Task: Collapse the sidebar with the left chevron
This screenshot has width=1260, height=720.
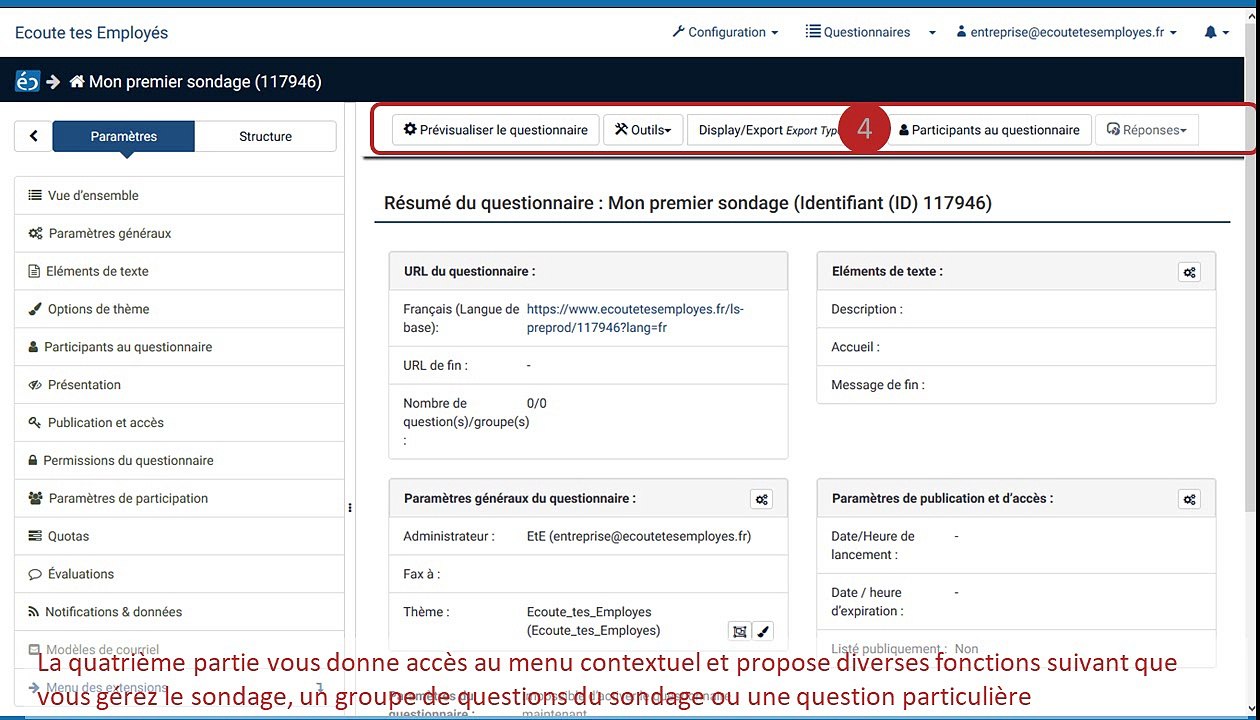Action: [x=33, y=136]
